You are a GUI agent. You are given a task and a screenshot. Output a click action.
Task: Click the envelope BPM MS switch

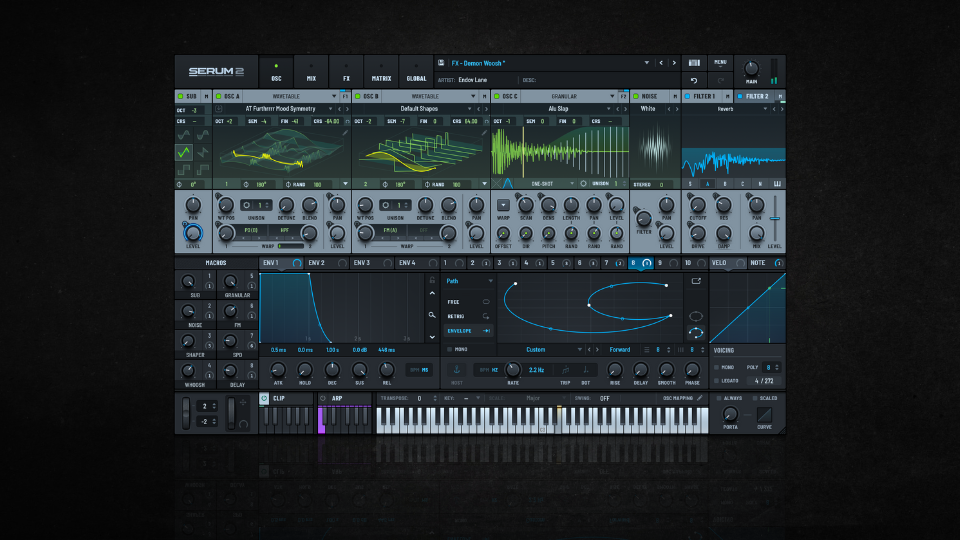[x=419, y=370]
